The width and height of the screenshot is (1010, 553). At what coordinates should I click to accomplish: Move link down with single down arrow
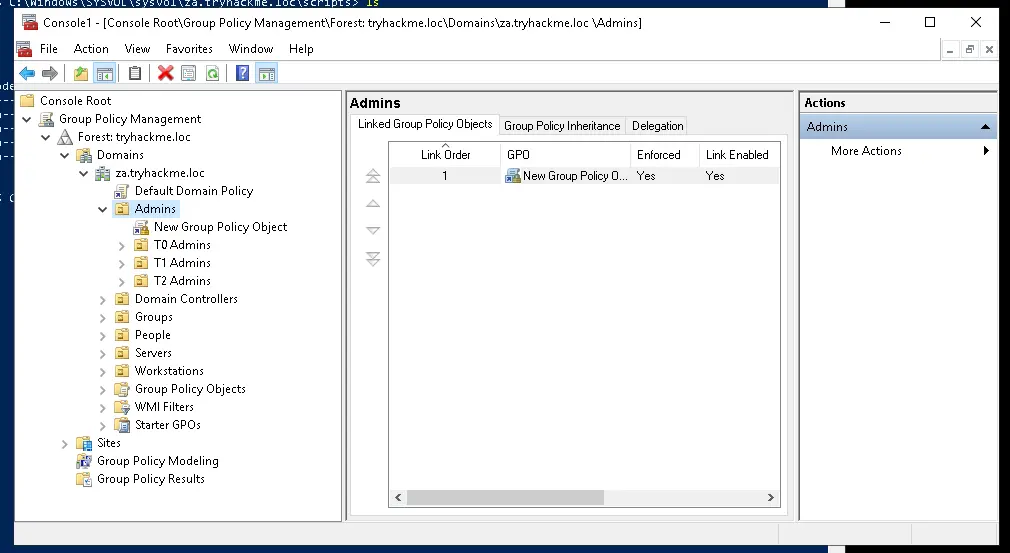[x=373, y=230]
